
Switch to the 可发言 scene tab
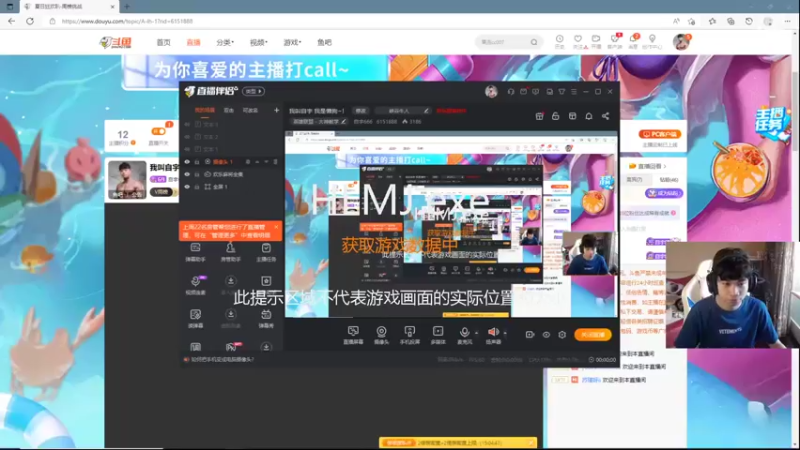click(250, 110)
